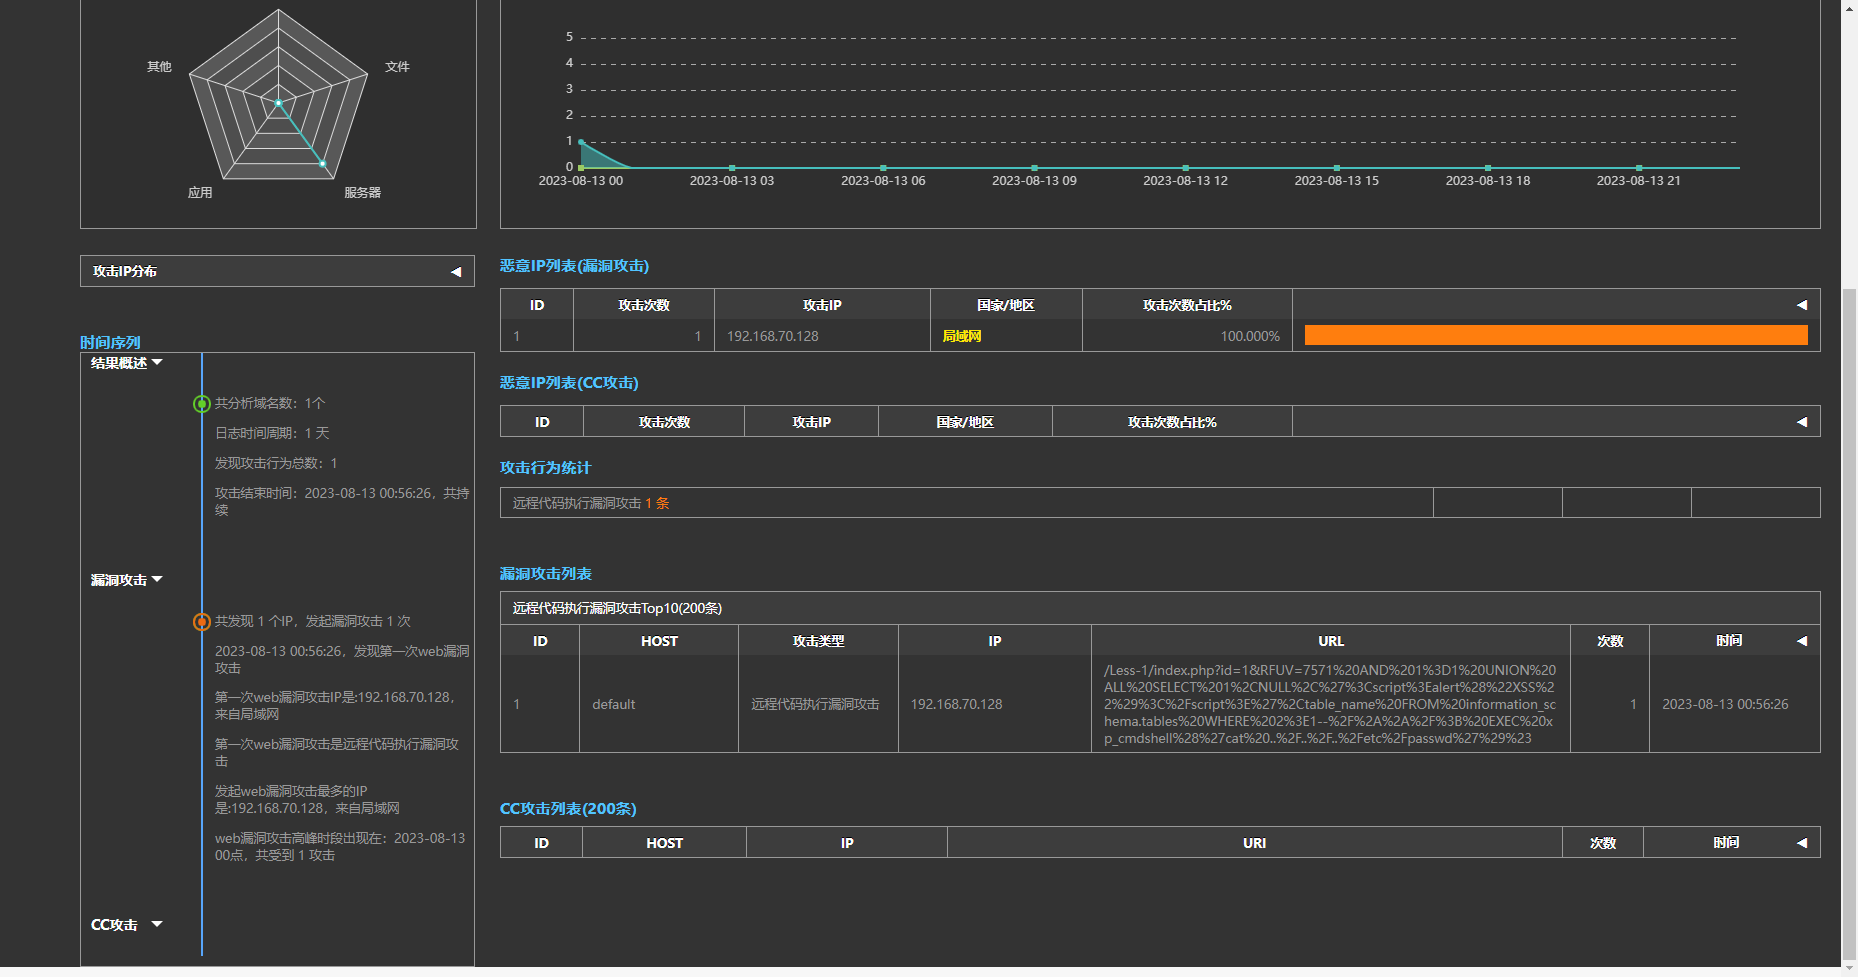The height and width of the screenshot is (977, 1858).
Task: Click the arrow beside 时间 in 漏洞攻击列表 header
Action: pyautogui.click(x=1802, y=641)
